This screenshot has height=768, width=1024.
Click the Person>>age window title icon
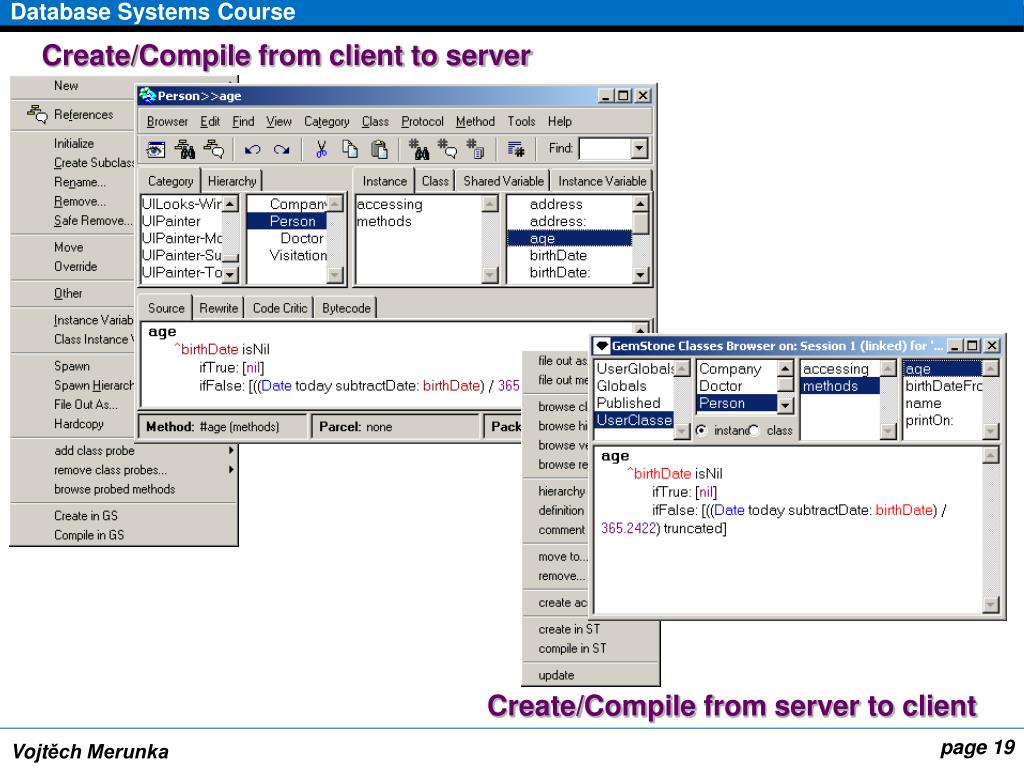coord(148,95)
